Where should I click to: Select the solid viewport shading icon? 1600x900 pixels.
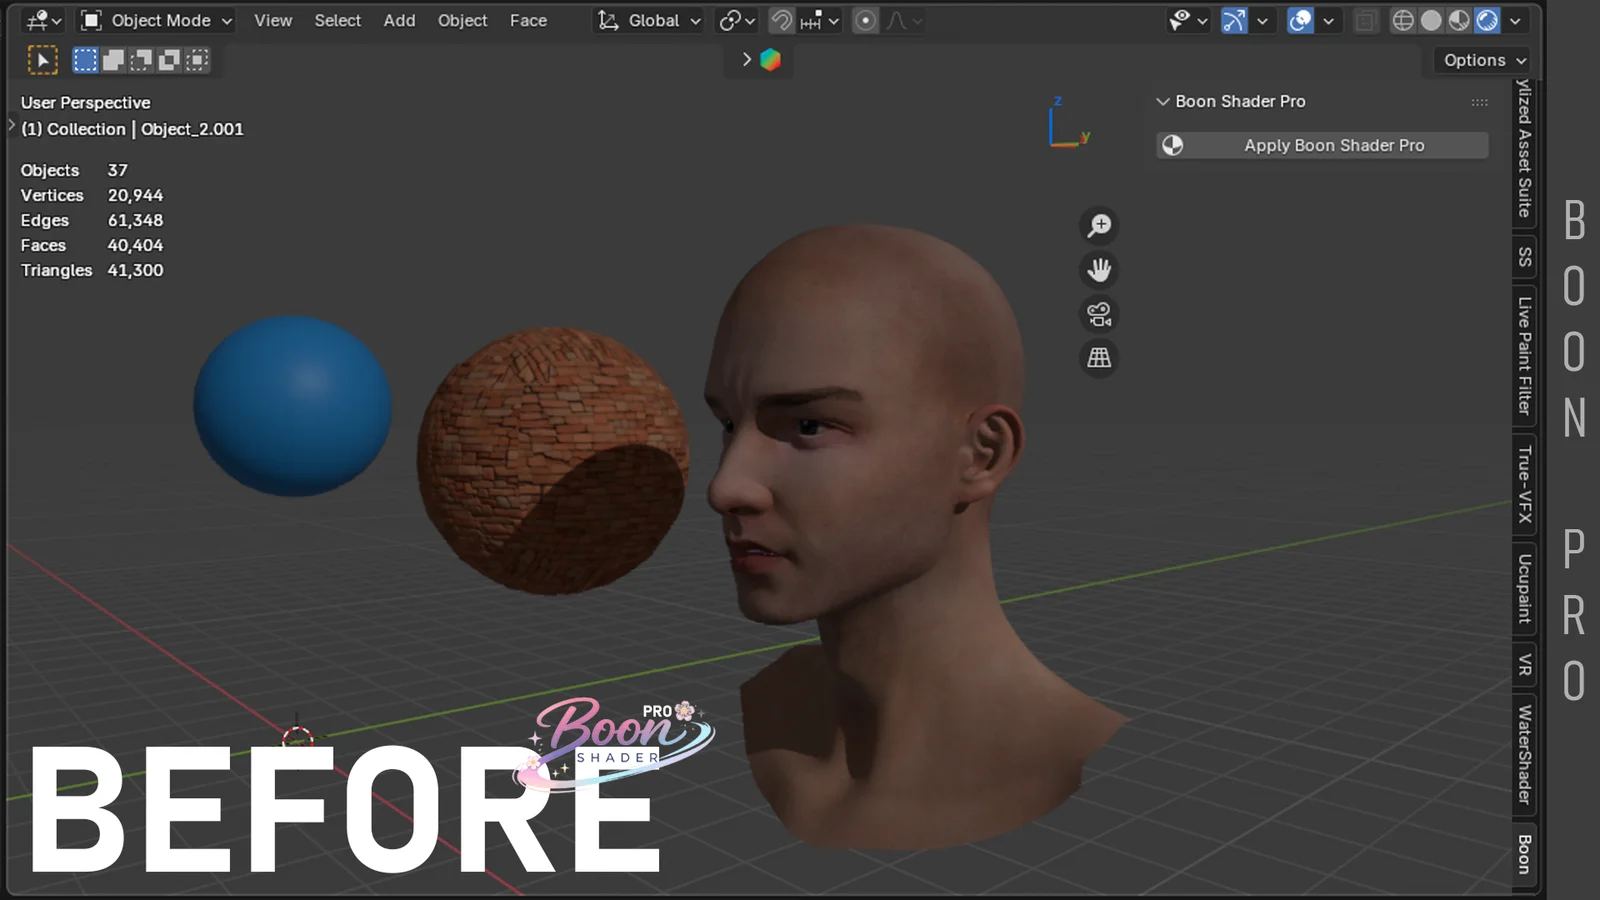[1430, 20]
